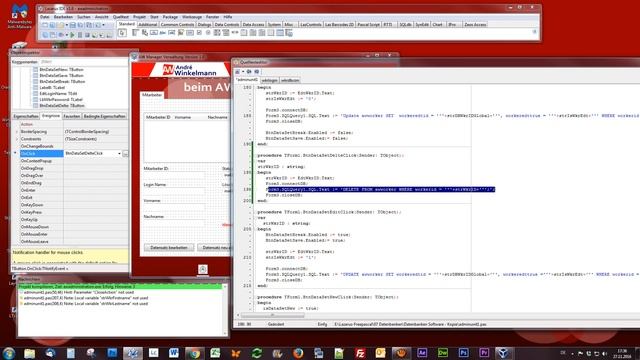Click the Open file toolbar icon
Screen dimensions: 640x360
pos(60,25)
